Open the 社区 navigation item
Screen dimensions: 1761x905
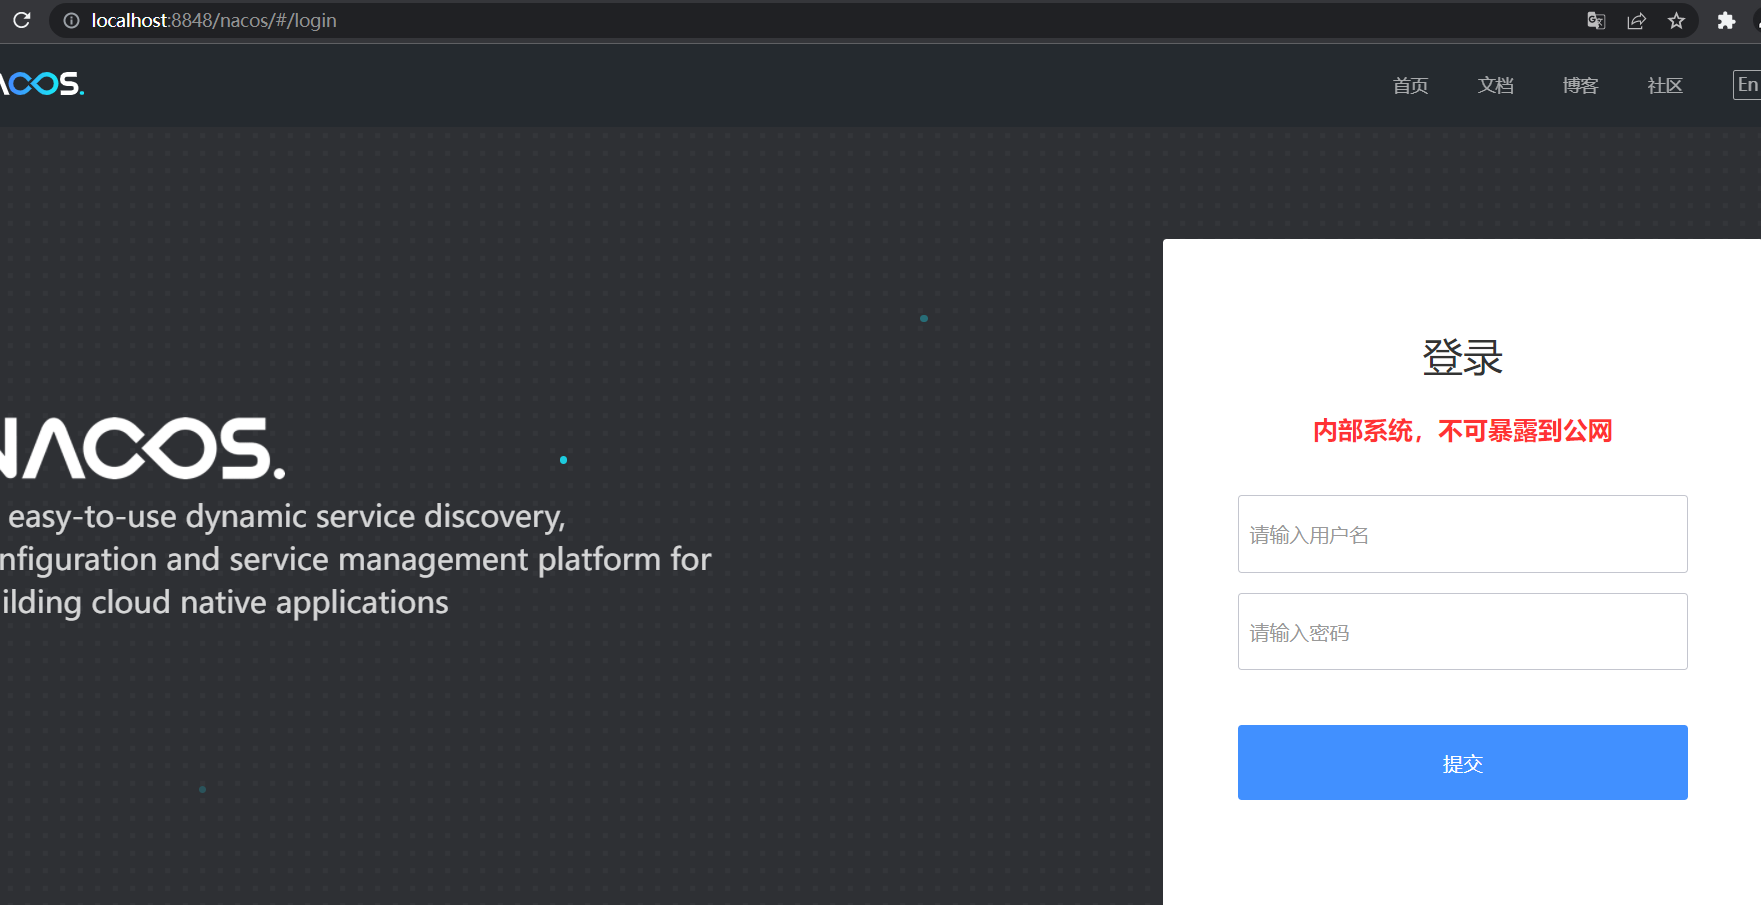coord(1665,85)
